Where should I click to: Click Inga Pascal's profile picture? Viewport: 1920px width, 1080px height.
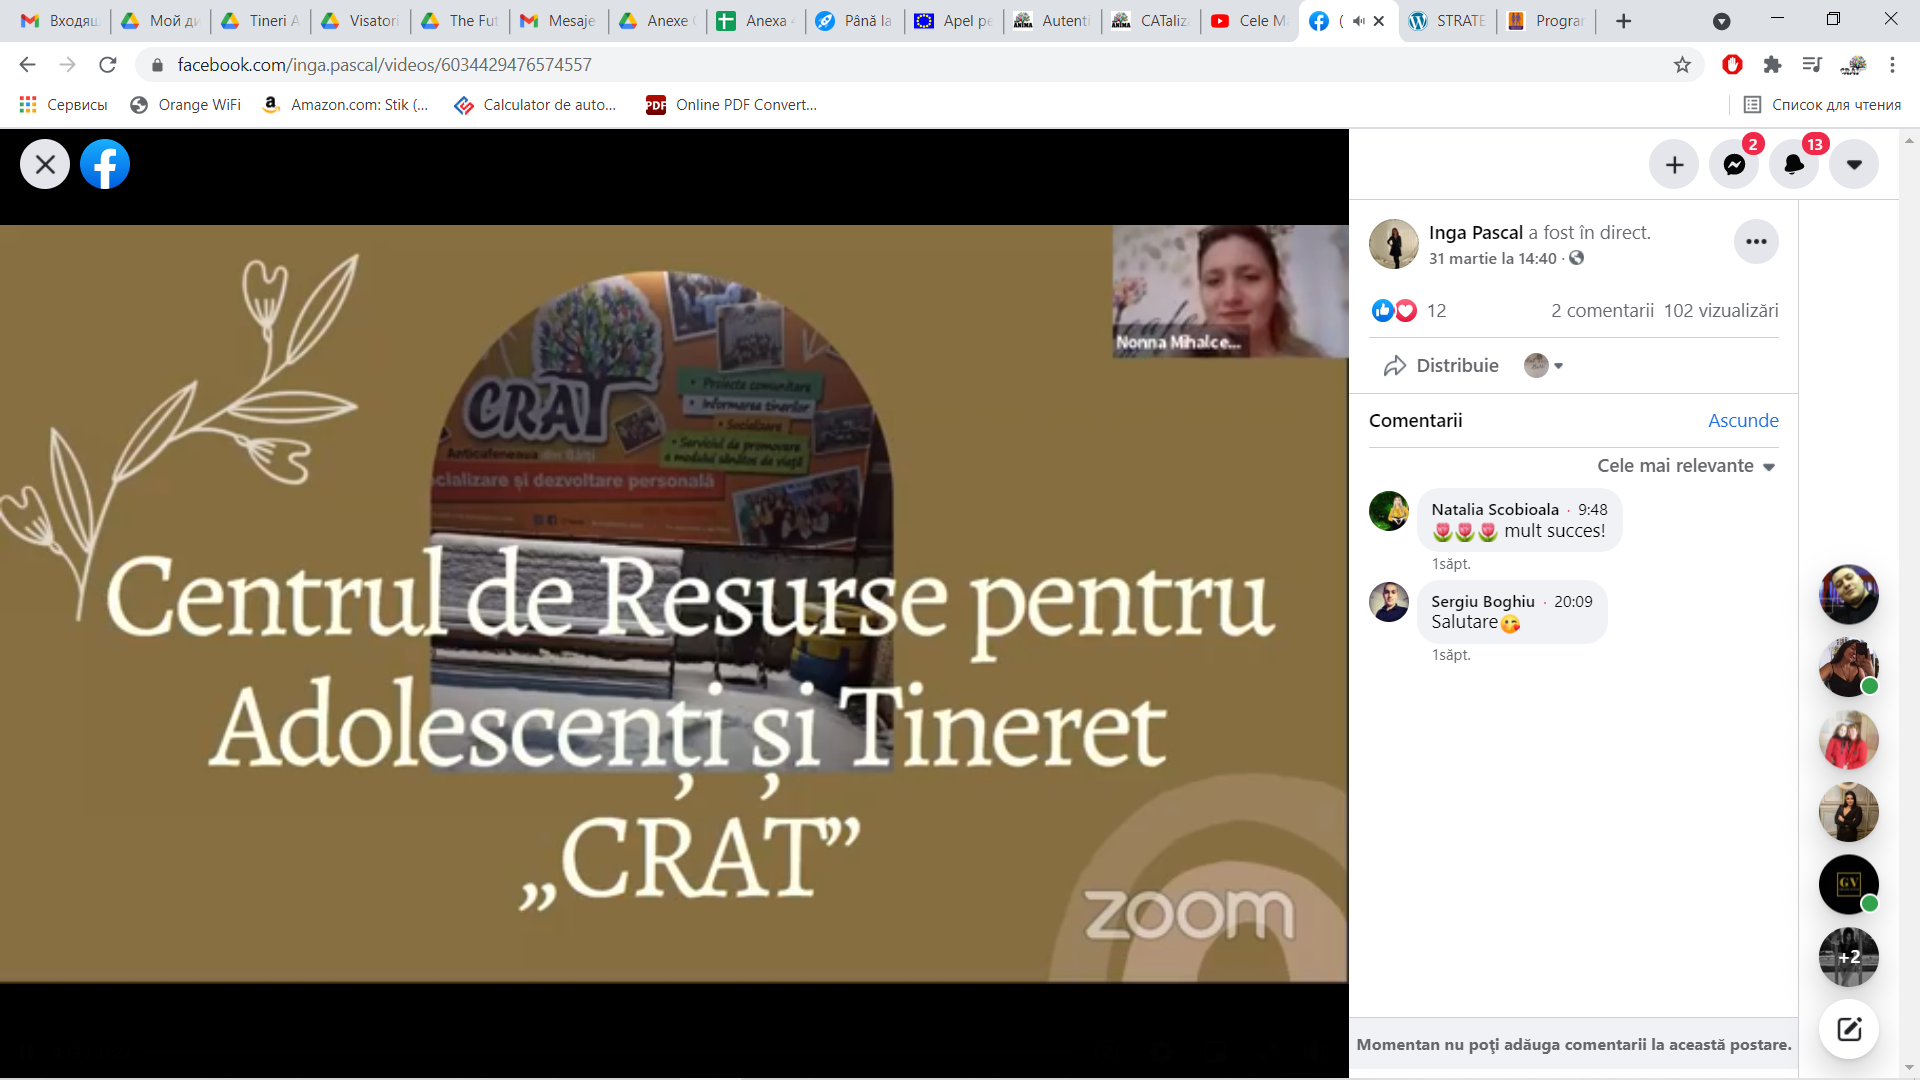(x=1394, y=243)
